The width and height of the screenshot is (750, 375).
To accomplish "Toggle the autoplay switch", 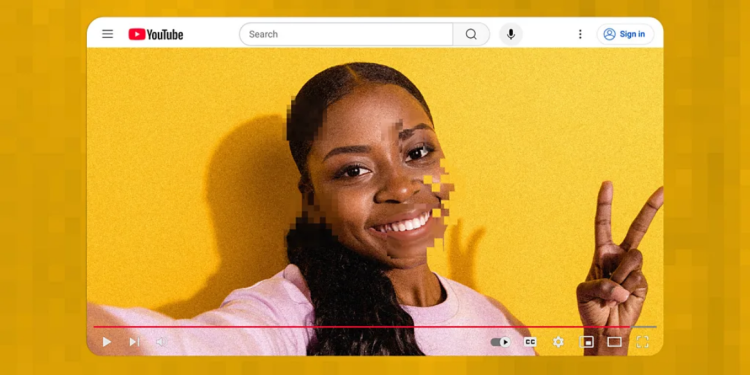I will tap(500, 342).
